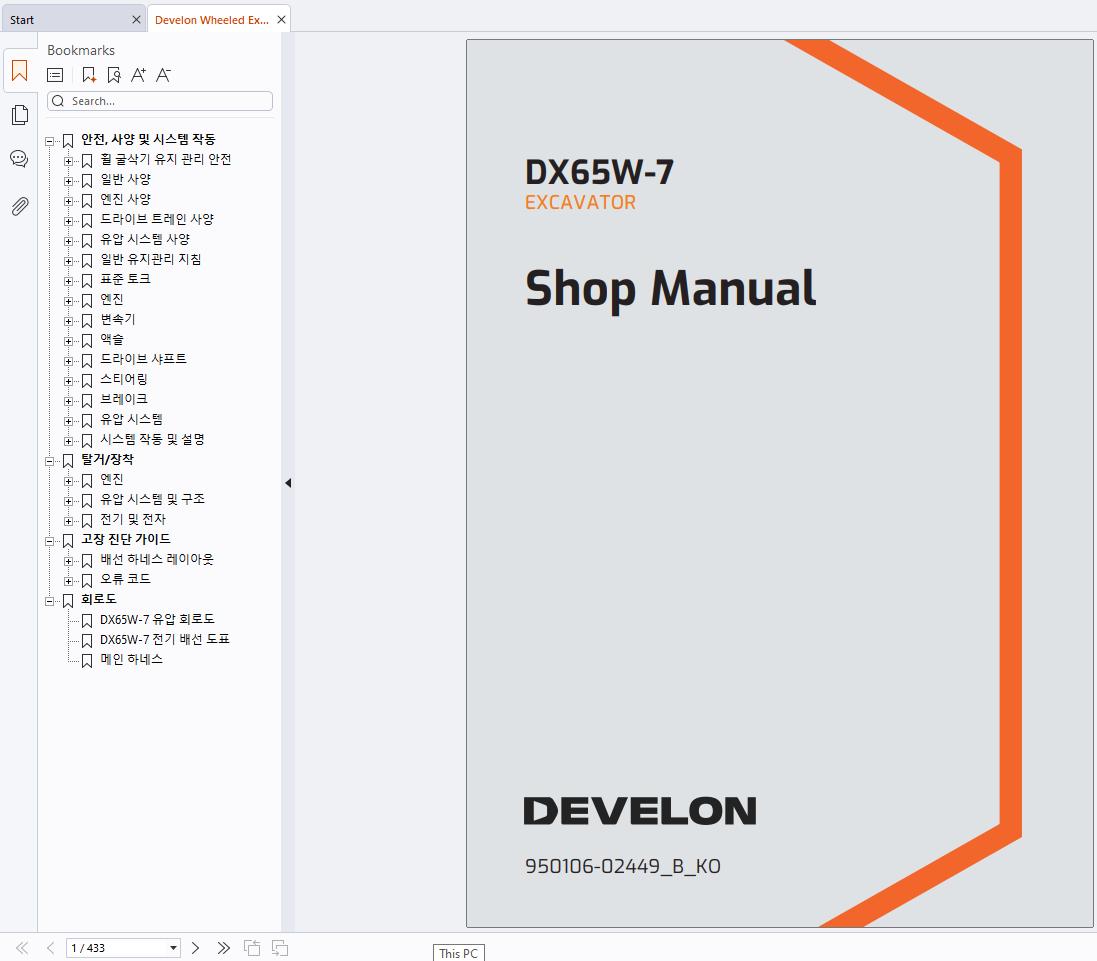Click the bookmark icon beside 메인 하네스
Screen dimensions: 1097x961
pos(87,661)
